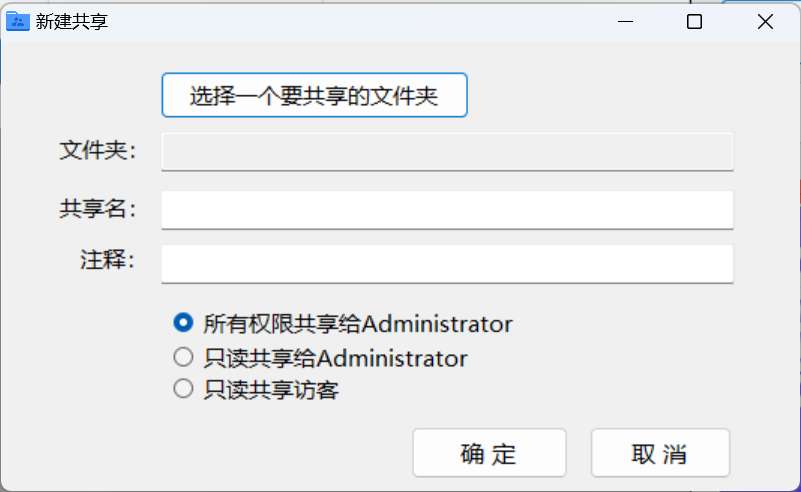This screenshot has width=801, height=492.
Task: Click the 只读共享给Administrator option label text
Action: pyautogui.click(x=335, y=358)
